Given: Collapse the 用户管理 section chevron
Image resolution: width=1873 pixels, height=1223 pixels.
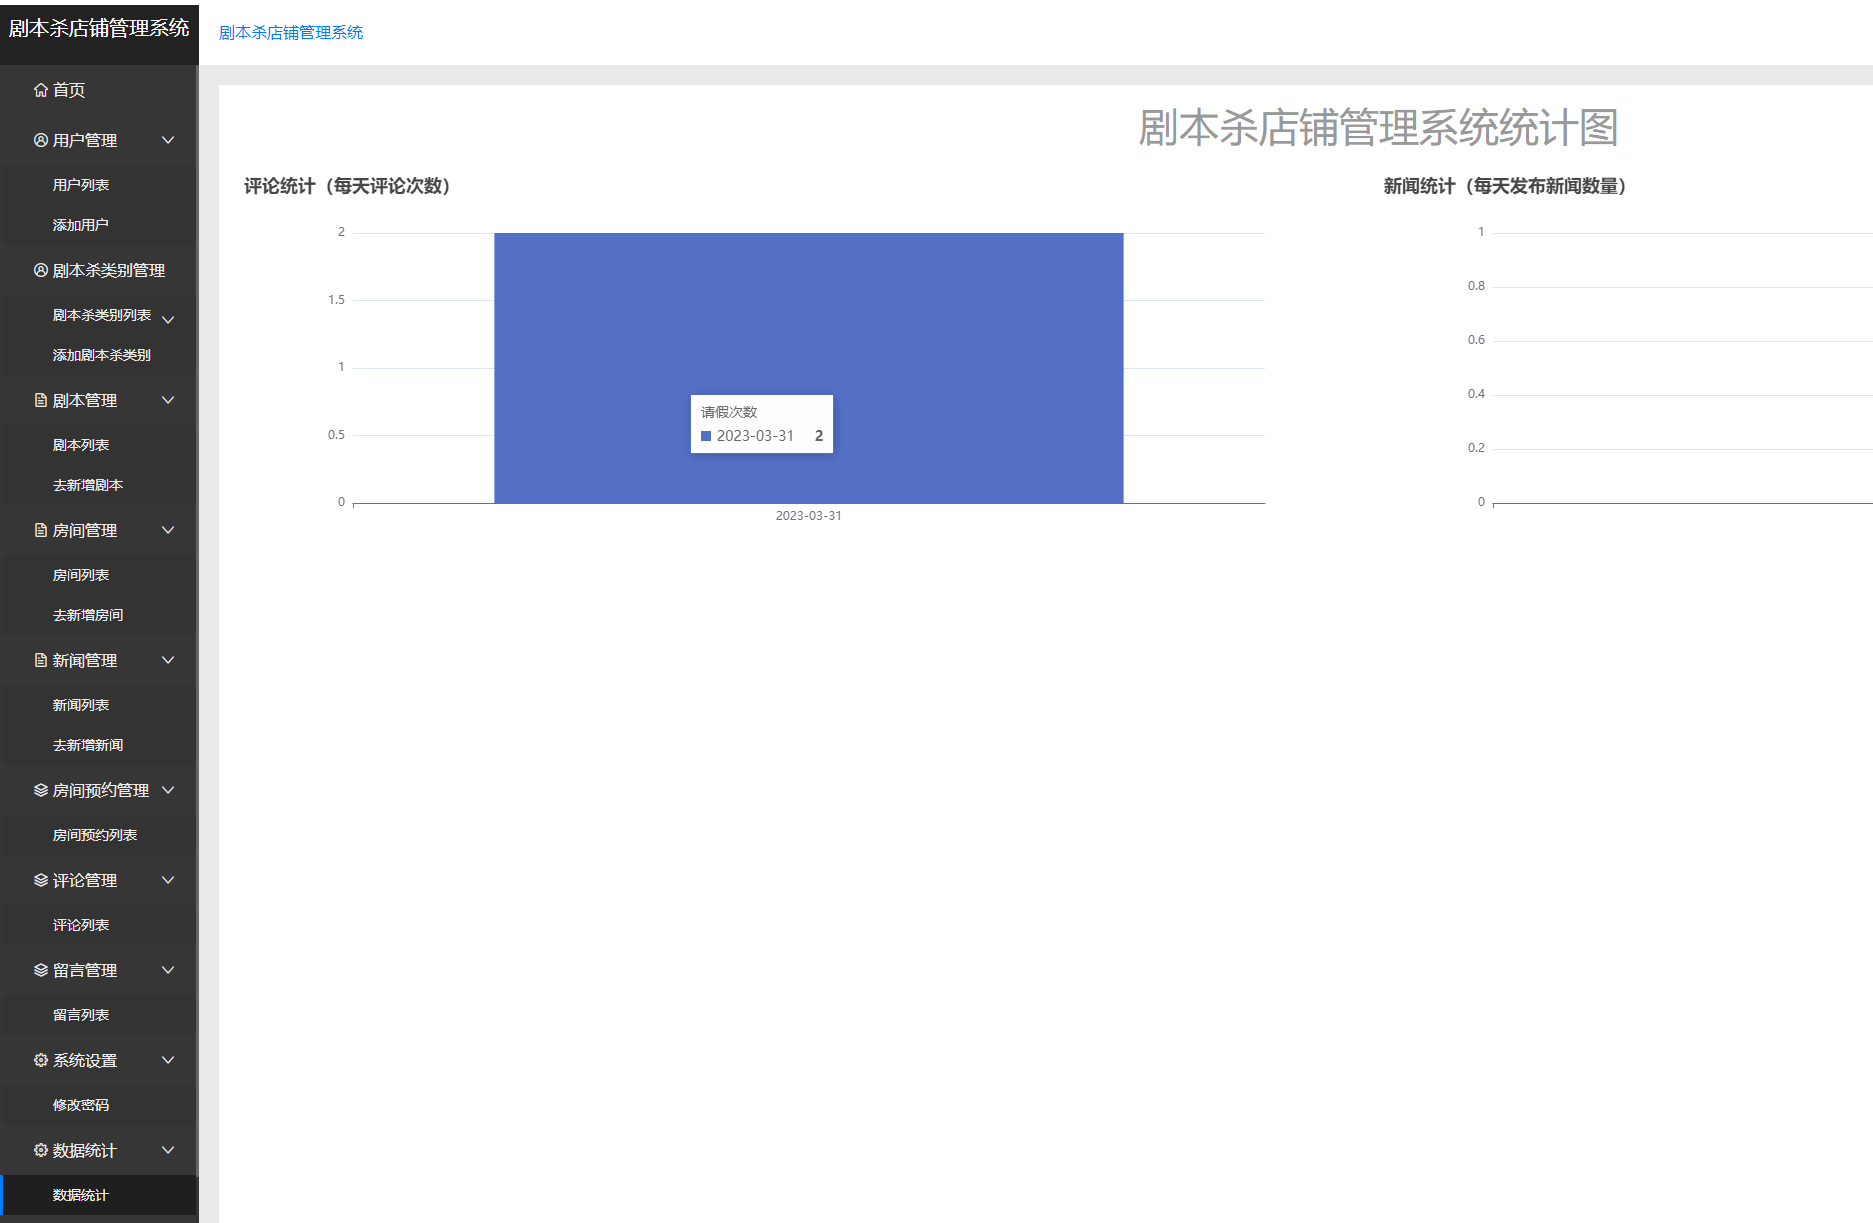Looking at the screenshot, I should 168,140.
